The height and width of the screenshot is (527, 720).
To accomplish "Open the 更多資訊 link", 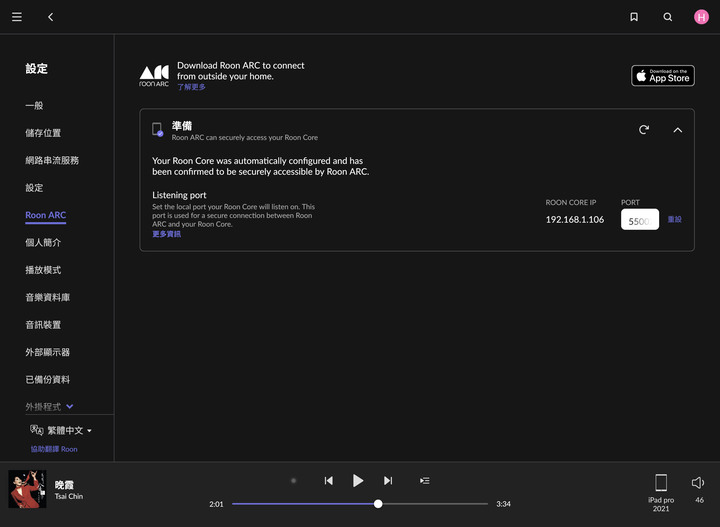I will [166, 234].
